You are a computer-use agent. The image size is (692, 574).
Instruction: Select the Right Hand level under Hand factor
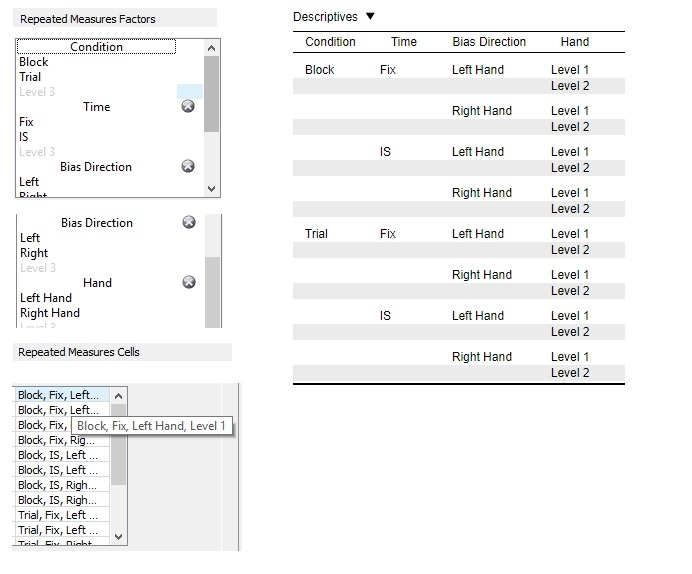click(50, 313)
